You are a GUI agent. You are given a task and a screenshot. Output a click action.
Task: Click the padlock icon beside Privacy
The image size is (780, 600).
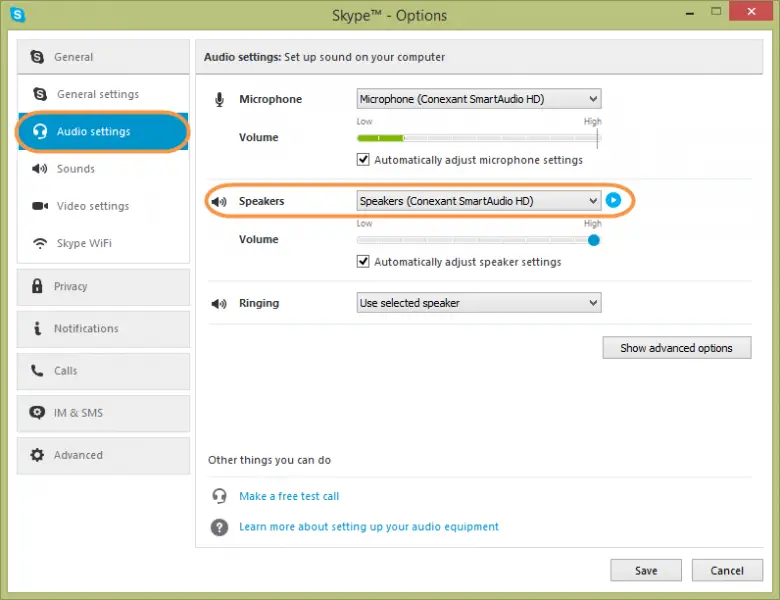[x=37, y=286]
